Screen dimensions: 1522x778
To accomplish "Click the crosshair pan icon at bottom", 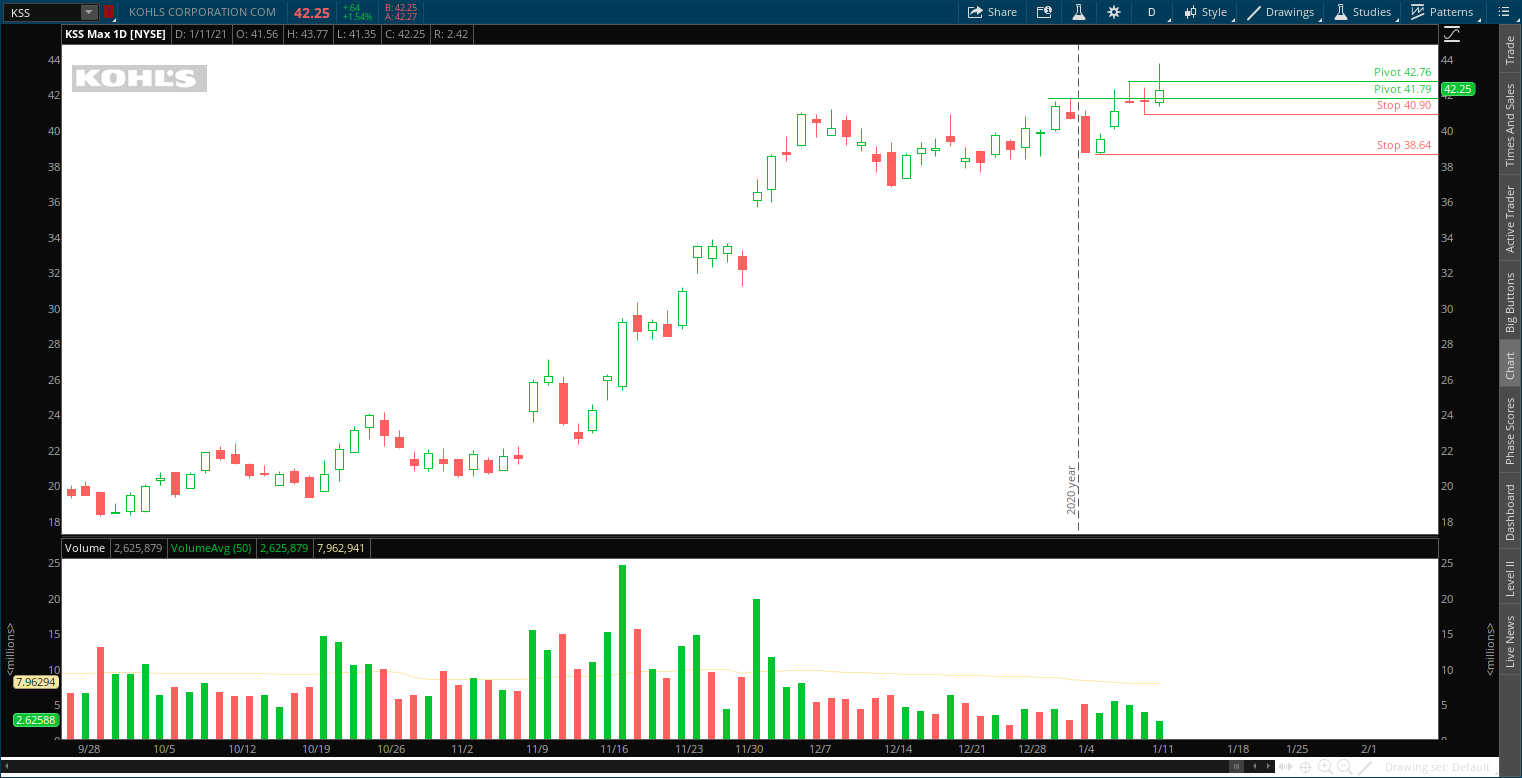I will pos(1305,767).
